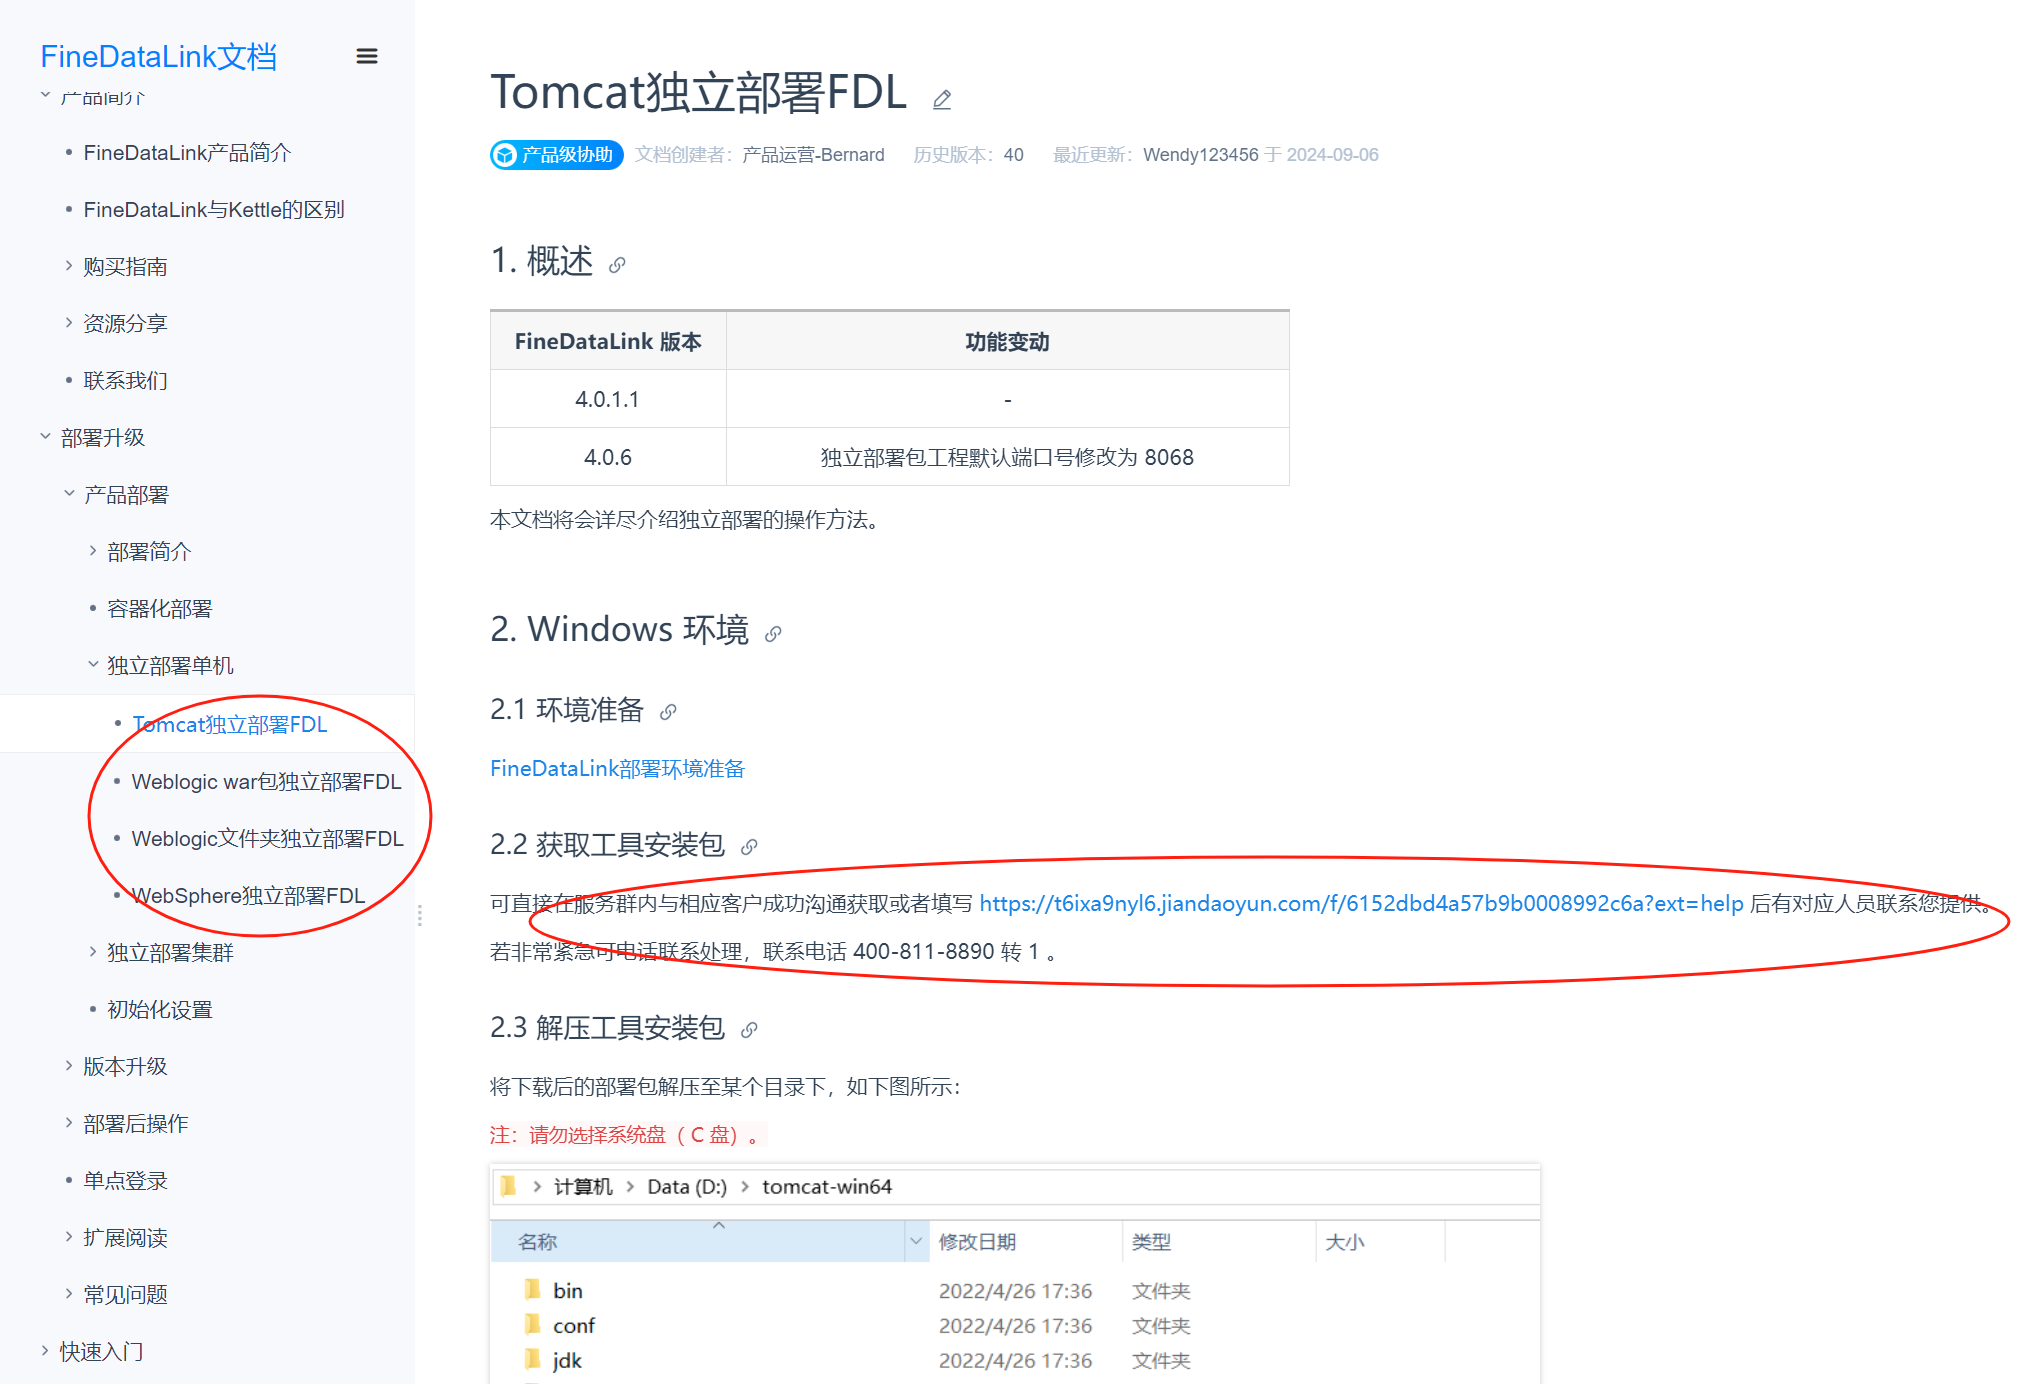The height and width of the screenshot is (1384, 2019).
Task: Click the anchor link icon next to 2. Windows 环境
Action: (773, 633)
